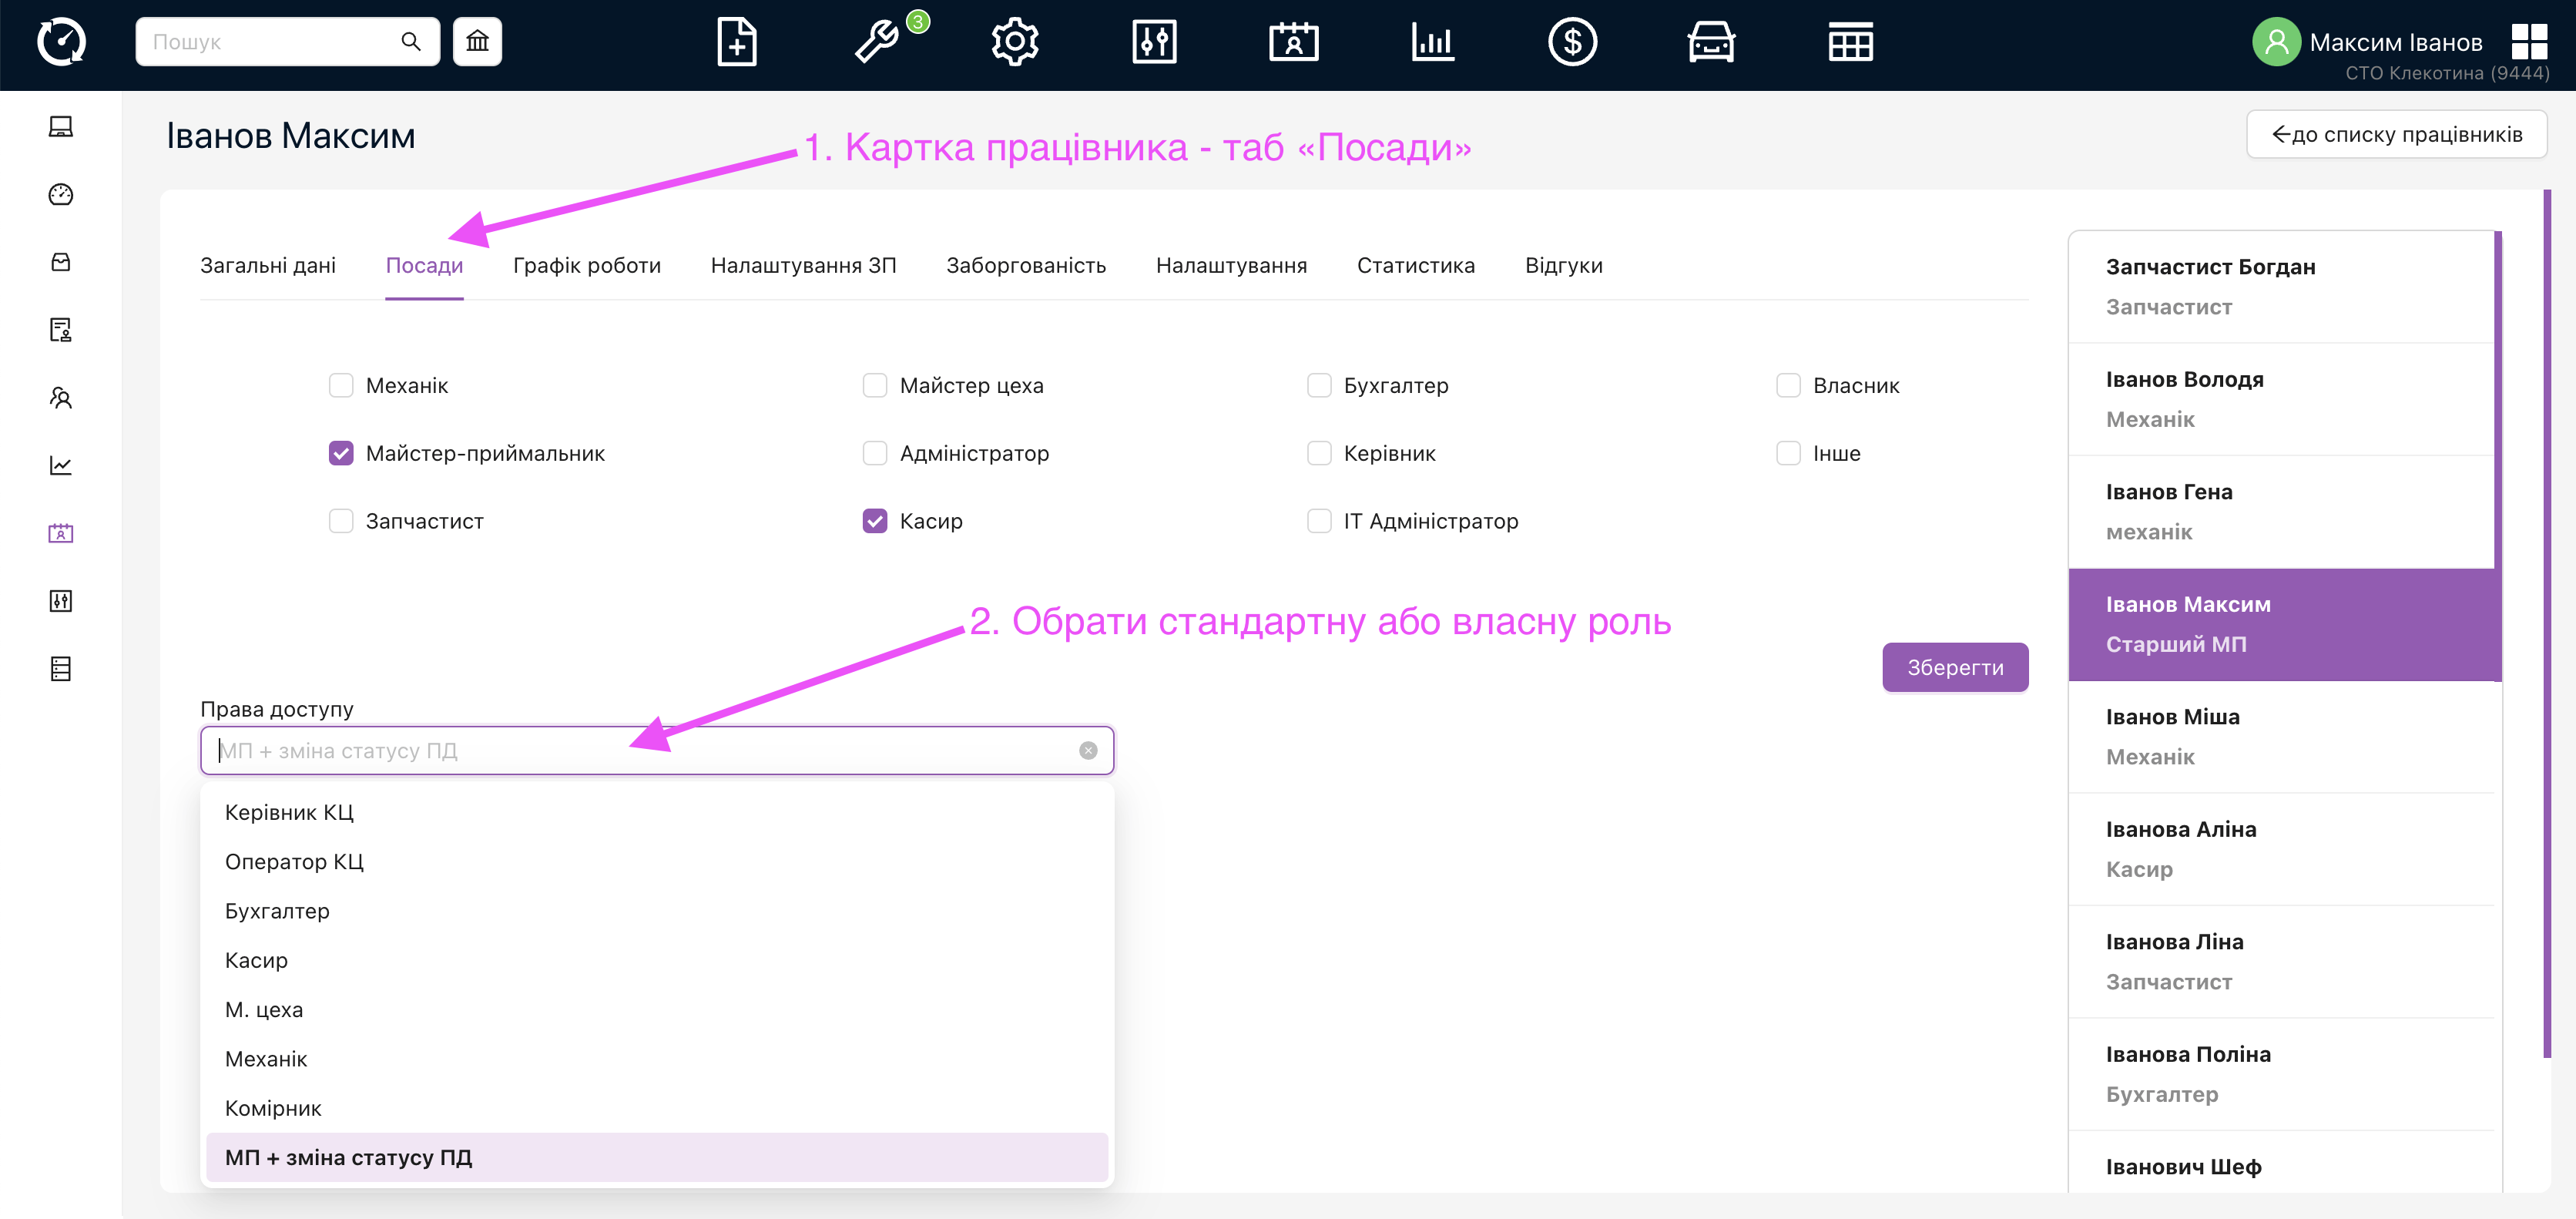Toggle the Майстер-приймальник checkbox
The image size is (2576, 1219).
click(341, 454)
